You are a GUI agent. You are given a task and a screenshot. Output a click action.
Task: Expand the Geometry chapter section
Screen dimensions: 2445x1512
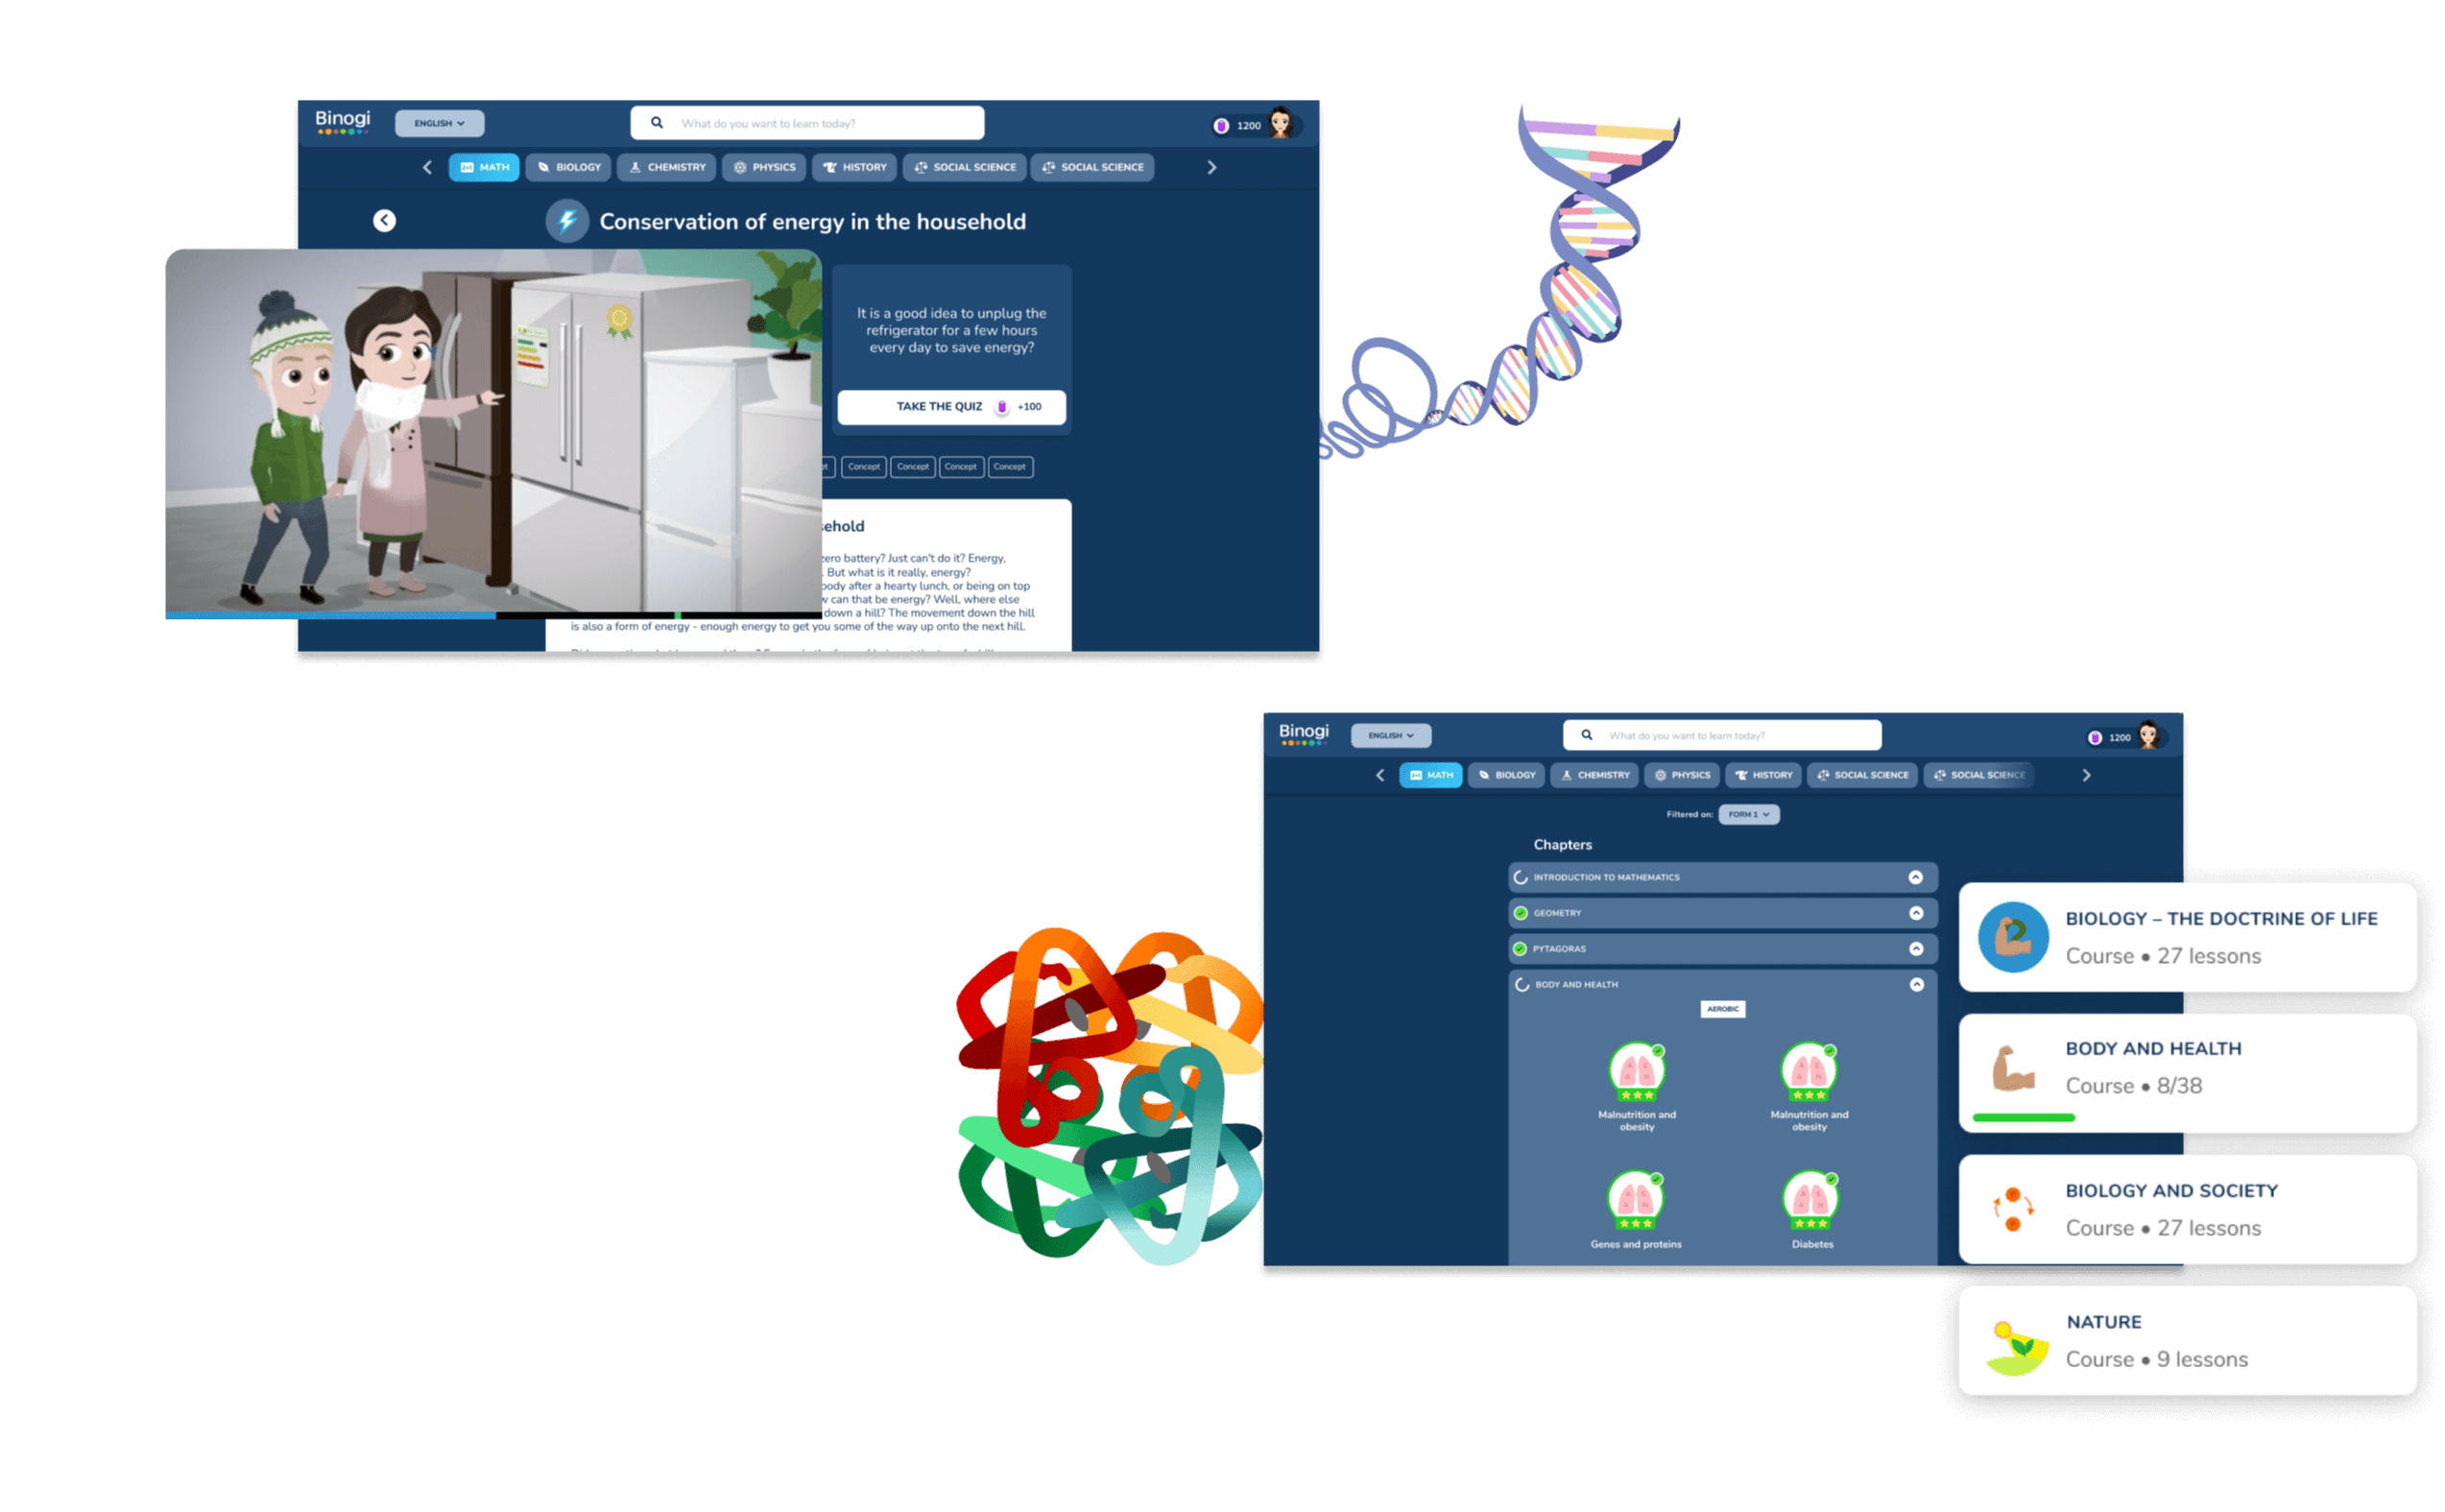pyautogui.click(x=1916, y=915)
